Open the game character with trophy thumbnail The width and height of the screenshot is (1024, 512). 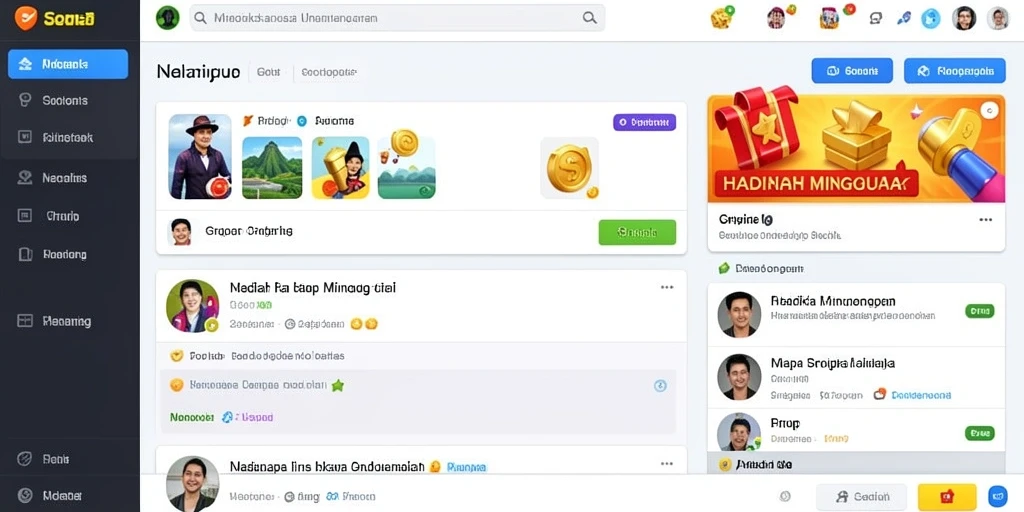(340, 167)
